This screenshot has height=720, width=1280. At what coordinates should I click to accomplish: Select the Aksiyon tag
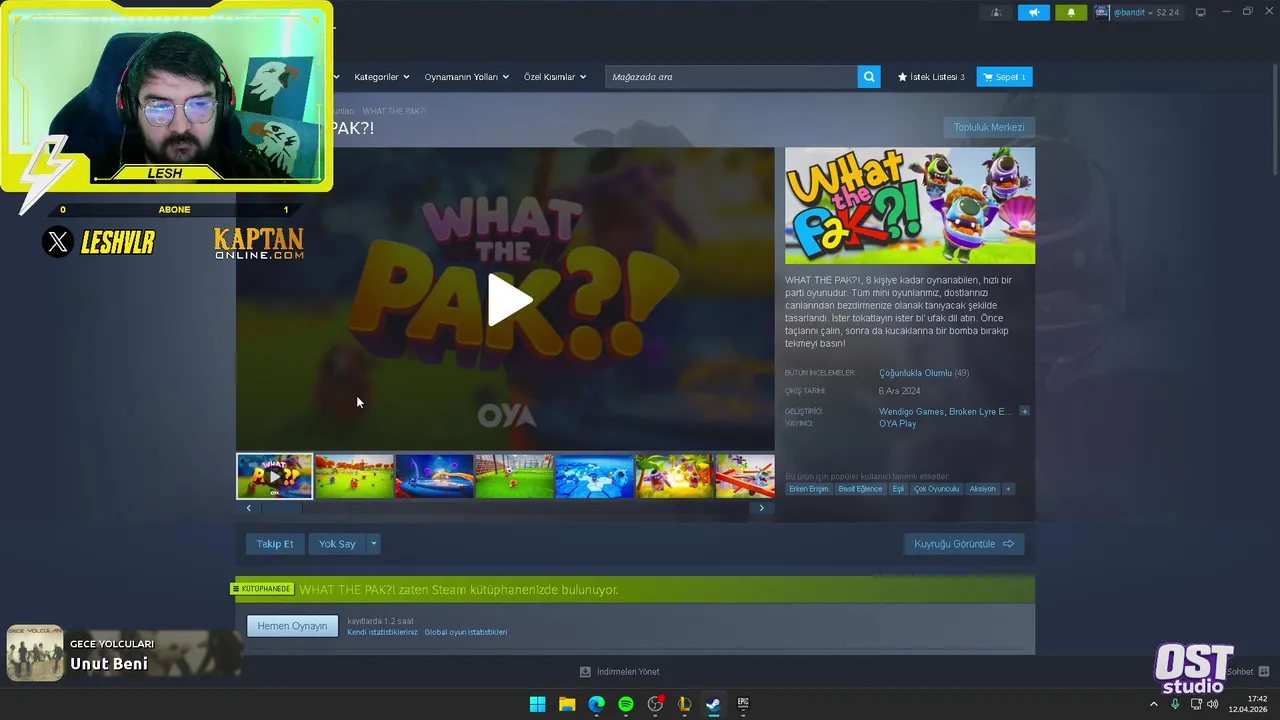point(982,489)
